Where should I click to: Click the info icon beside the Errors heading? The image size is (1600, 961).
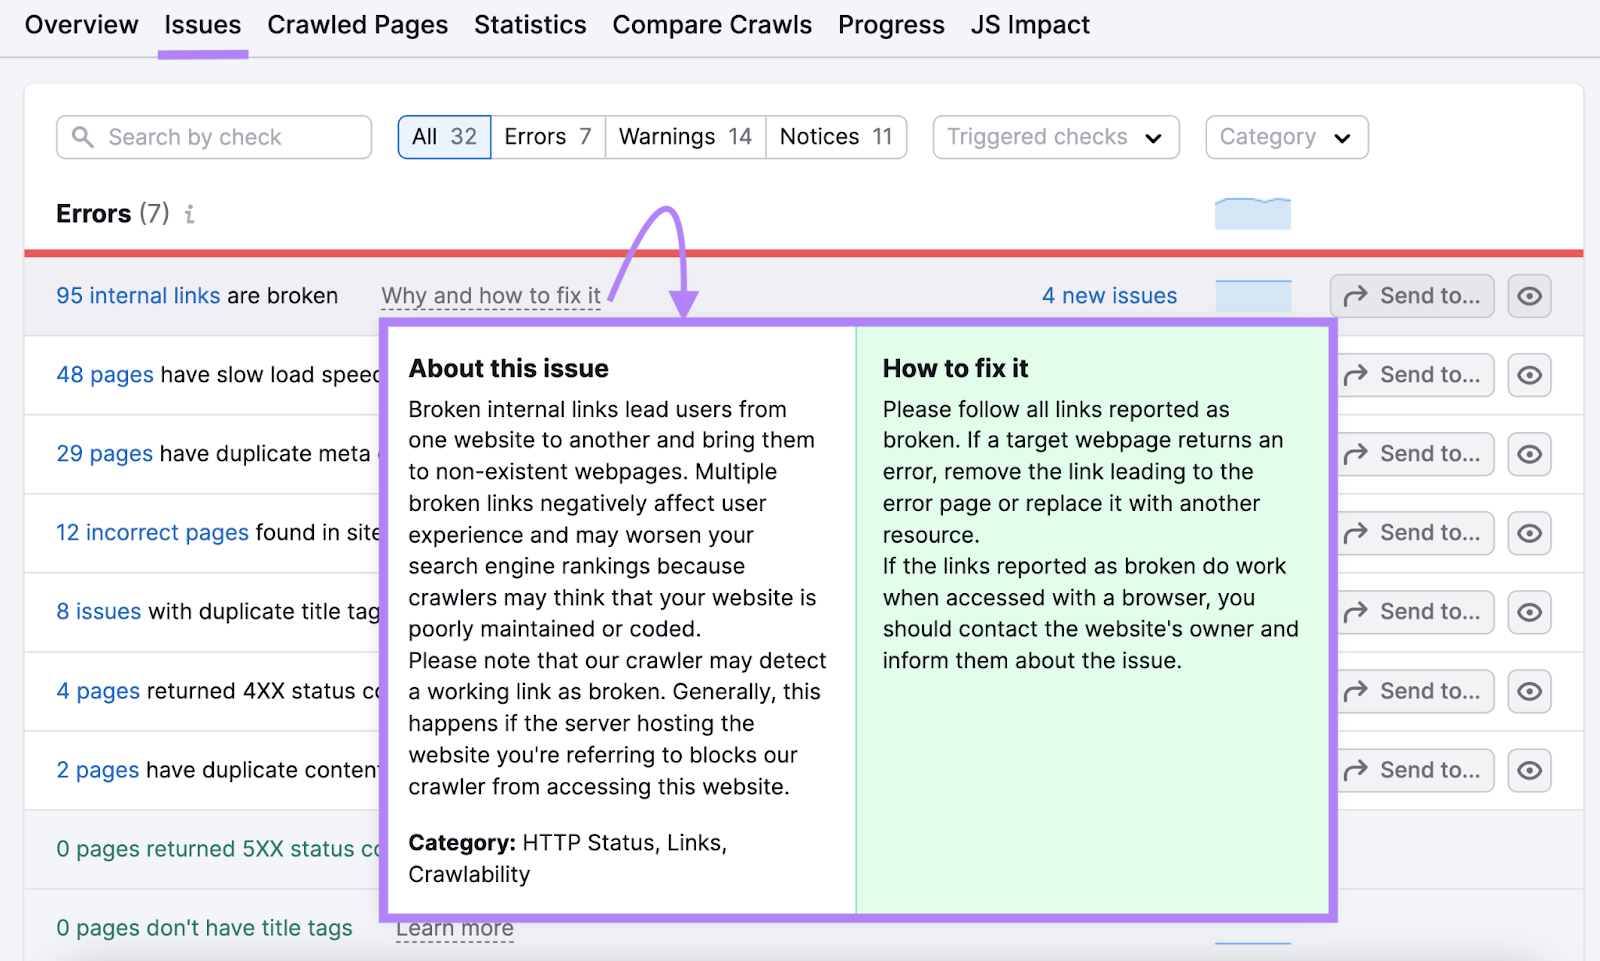point(189,213)
